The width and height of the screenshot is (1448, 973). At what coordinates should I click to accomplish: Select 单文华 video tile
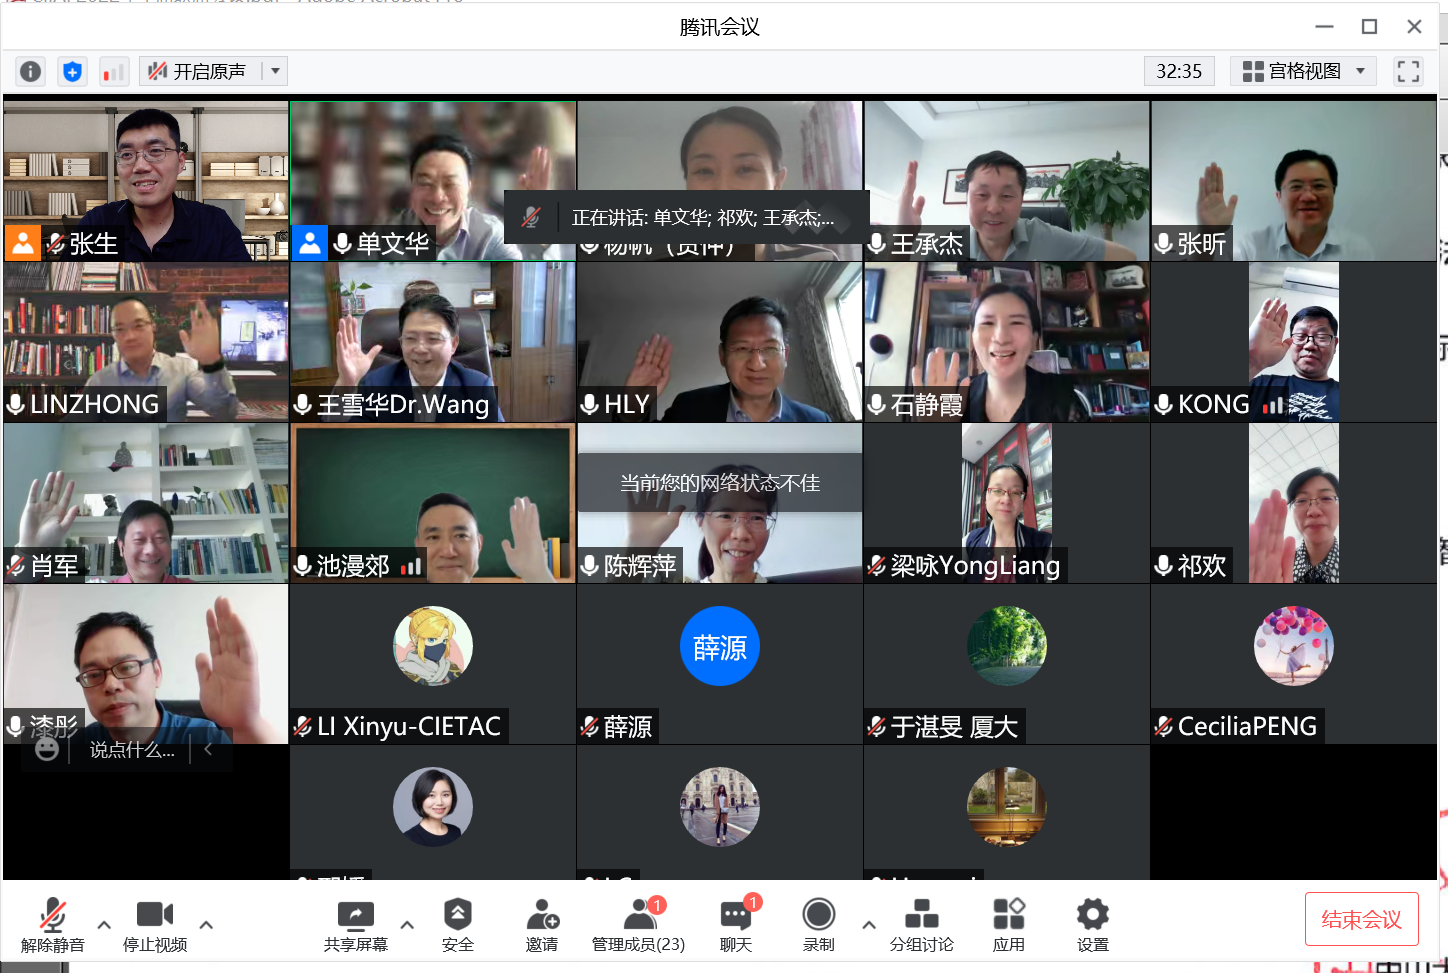coord(433,181)
